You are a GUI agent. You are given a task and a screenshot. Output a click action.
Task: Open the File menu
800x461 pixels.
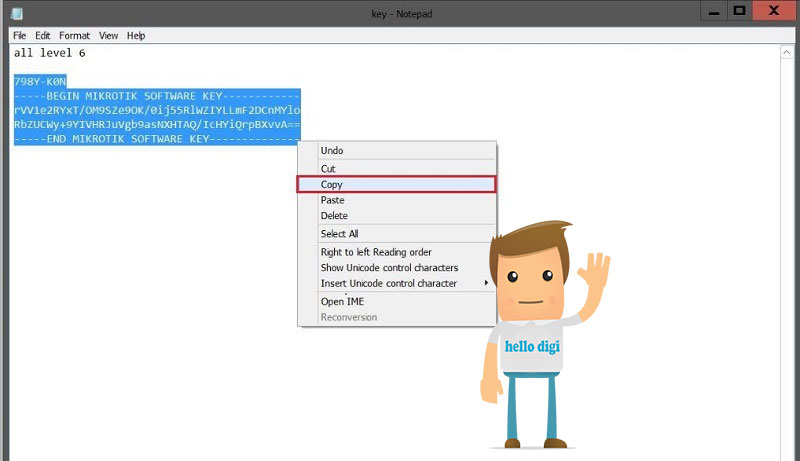pyautogui.click(x=19, y=36)
